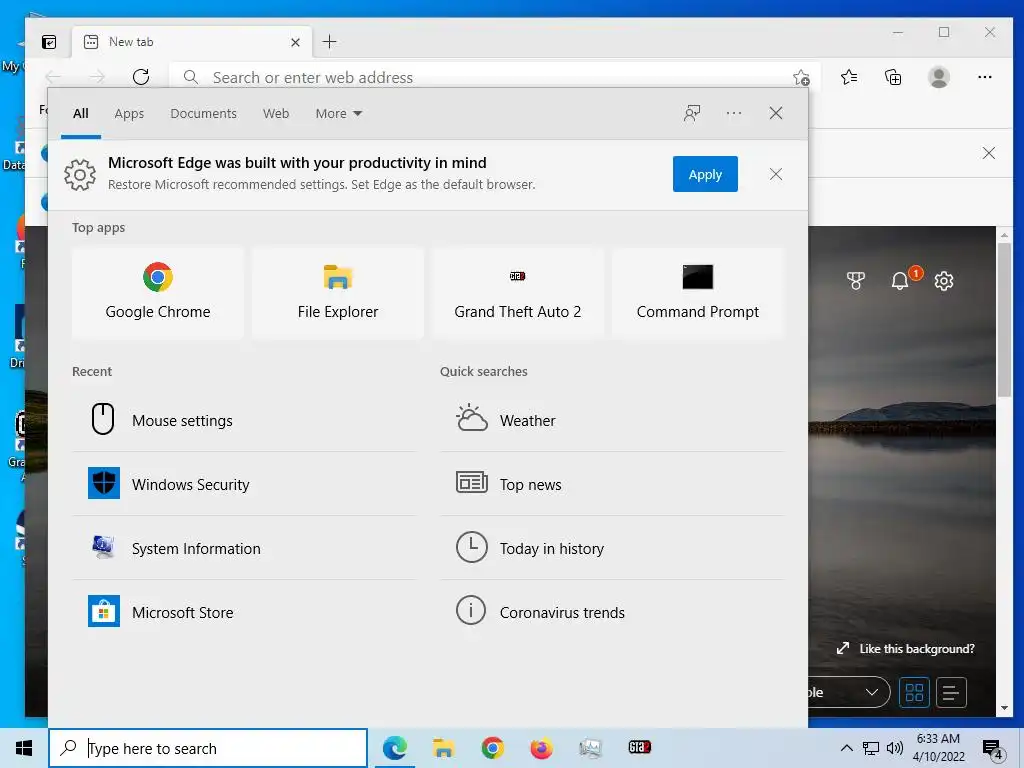Open Edge Favorites list
Screen dimensions: 1024x768
(x=849, y=77)
